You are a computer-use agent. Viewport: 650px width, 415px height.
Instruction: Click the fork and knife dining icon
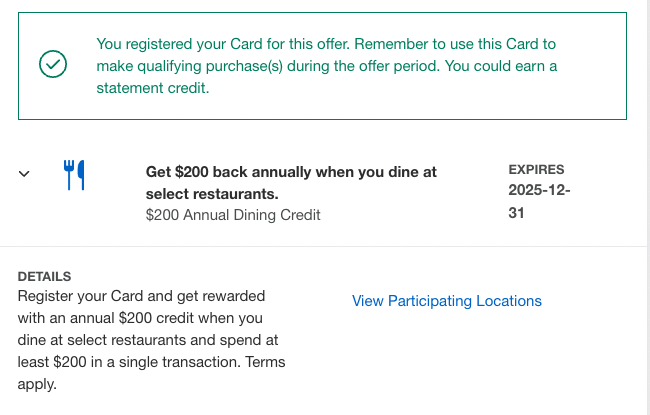coord(74,175)
